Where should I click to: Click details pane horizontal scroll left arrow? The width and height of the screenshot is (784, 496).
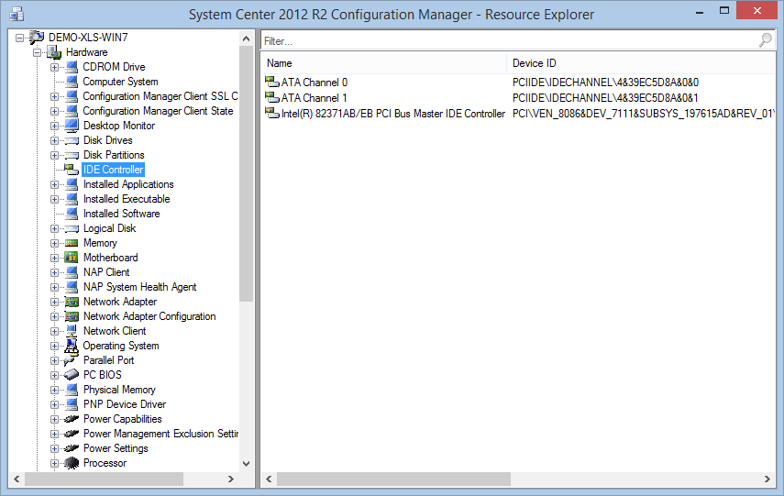pyautogui.click(x=269, y=479)
